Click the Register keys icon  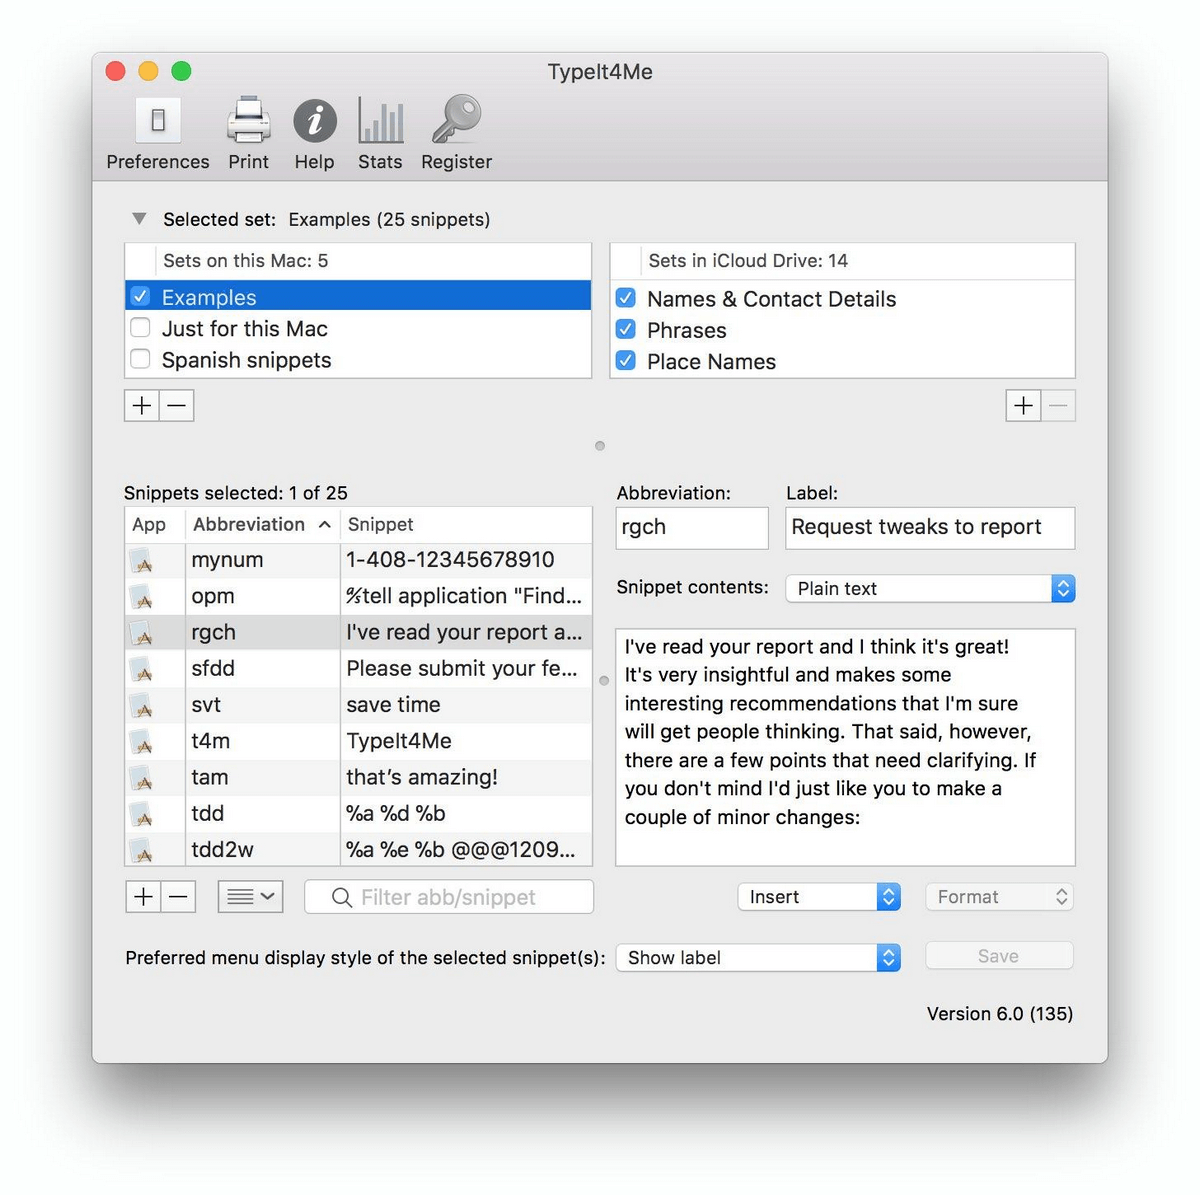click(456, 120)
